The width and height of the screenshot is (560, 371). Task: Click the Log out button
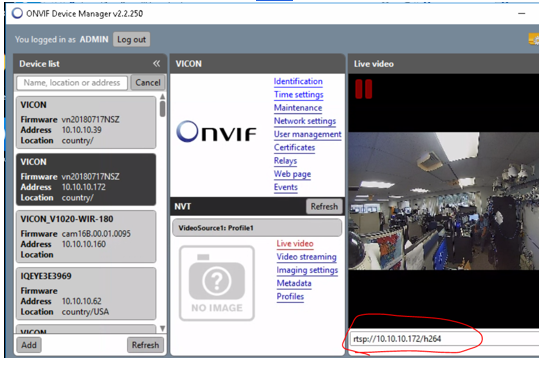pyautogui.click(x=131, y=39)
